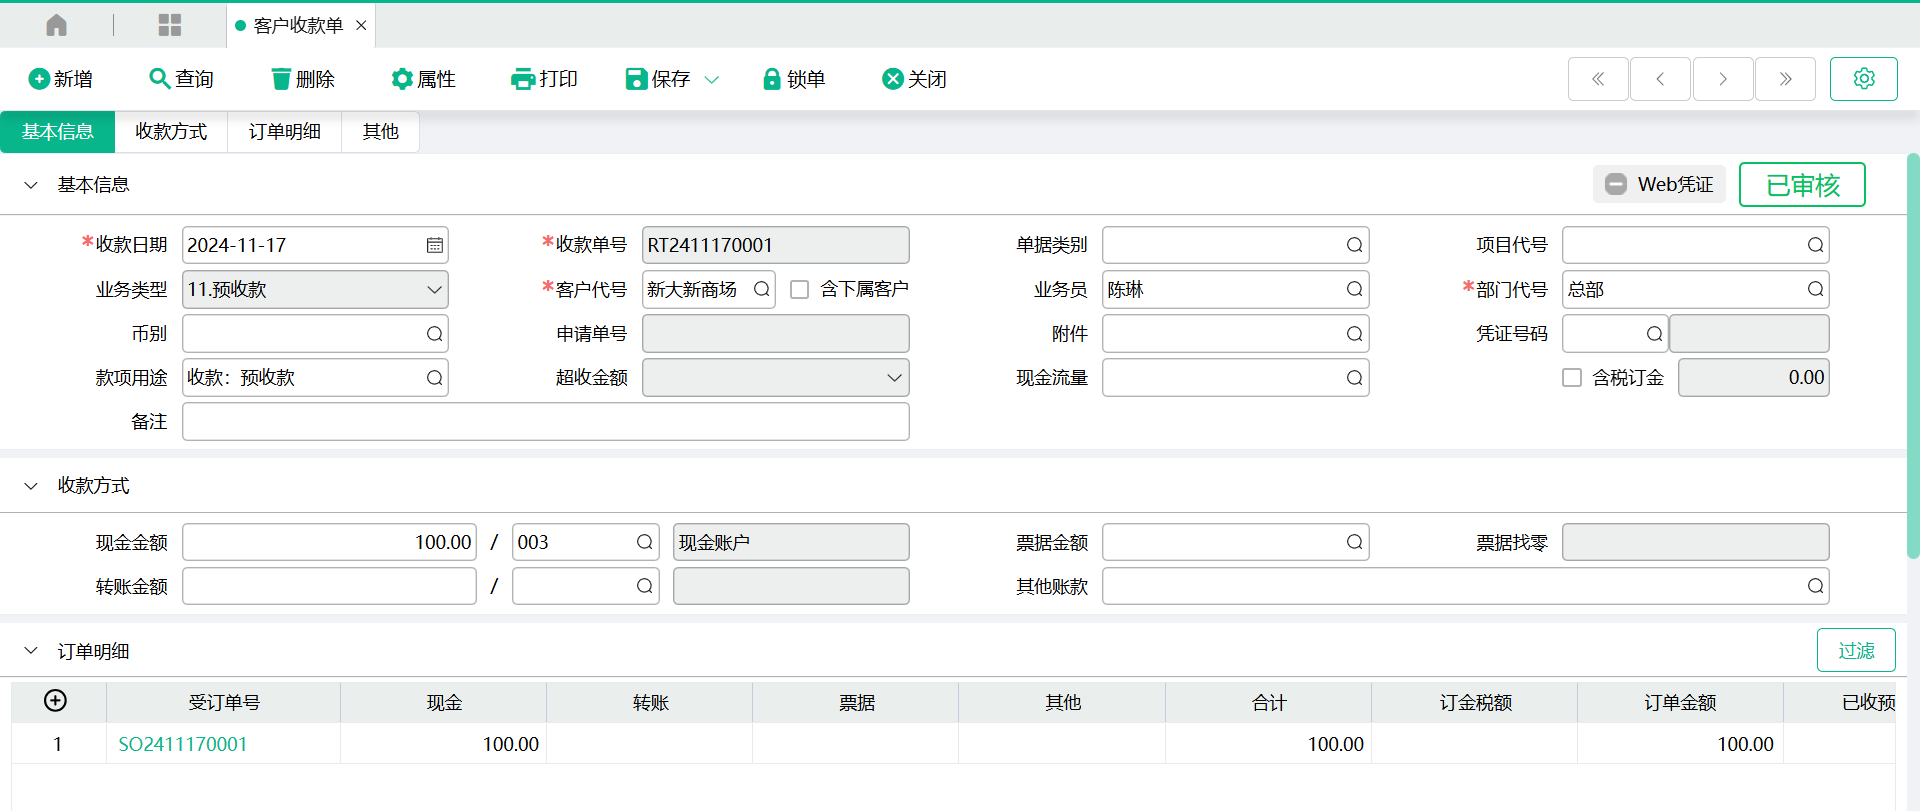Click the 查询 search toolbar icon
This screenshot has width=1920, height=811.
(x=159, y=79)
